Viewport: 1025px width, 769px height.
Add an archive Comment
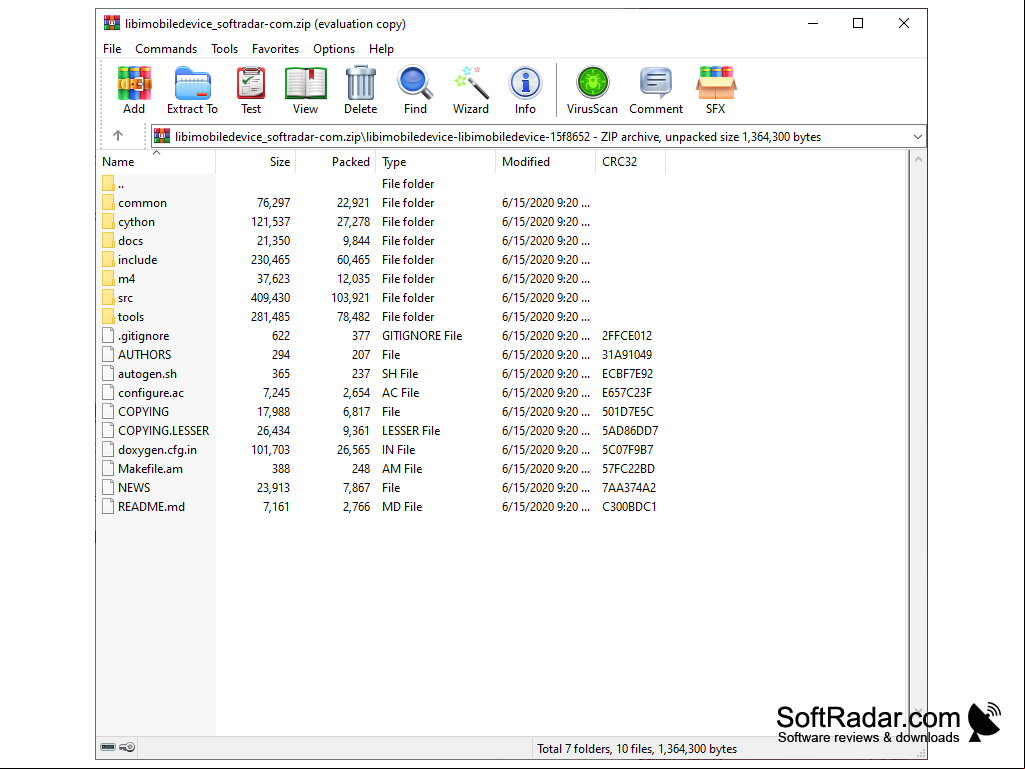[x=656, y=90]
